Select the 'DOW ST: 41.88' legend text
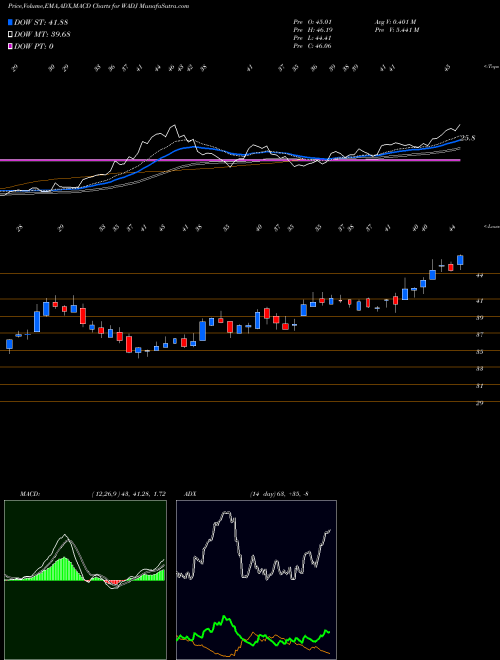This screenshot has width=500, height=660. pyautogui.click(x=41, y=22)
